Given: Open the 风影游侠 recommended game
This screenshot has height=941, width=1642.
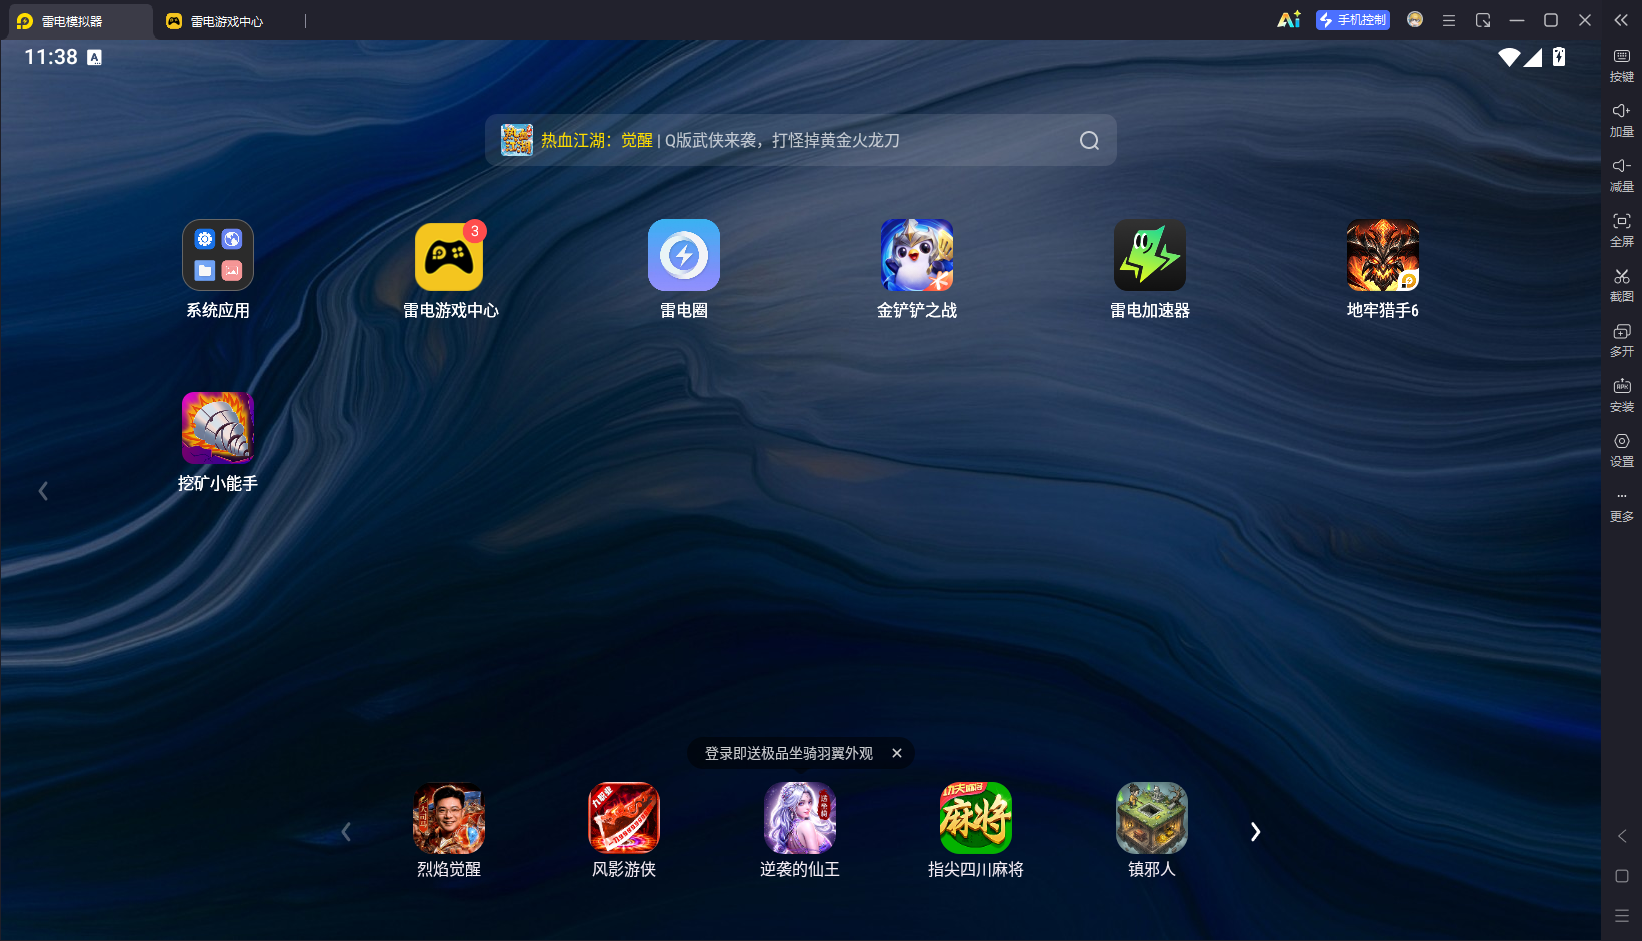Looking at the screenshot, I should 624,818.
